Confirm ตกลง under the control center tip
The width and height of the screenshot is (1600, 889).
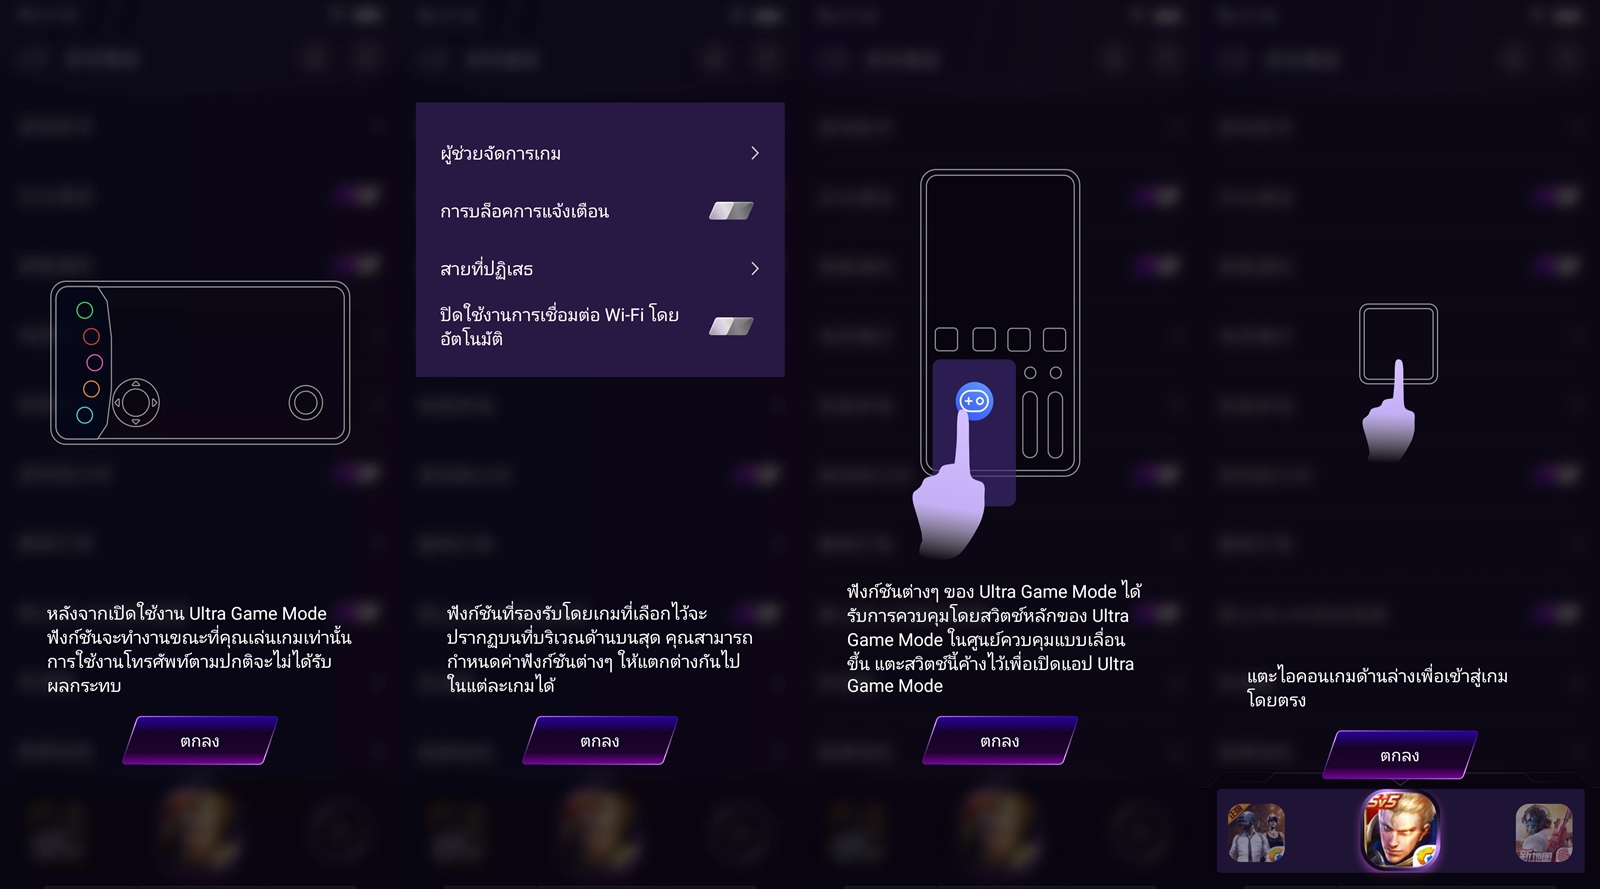[1000, 741]
